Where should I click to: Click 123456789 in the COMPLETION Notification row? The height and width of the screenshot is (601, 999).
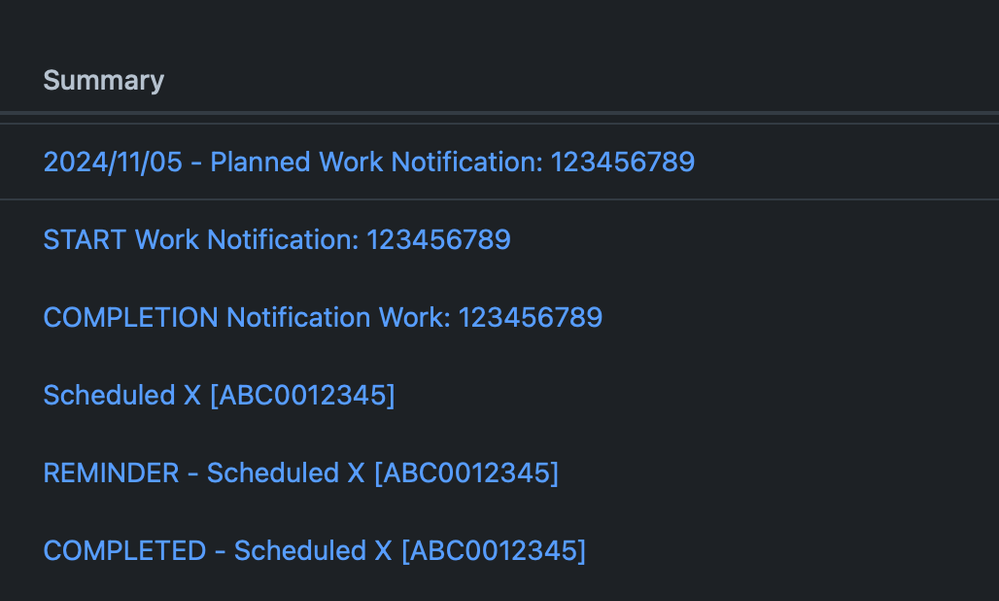click(x=530, y=318)
